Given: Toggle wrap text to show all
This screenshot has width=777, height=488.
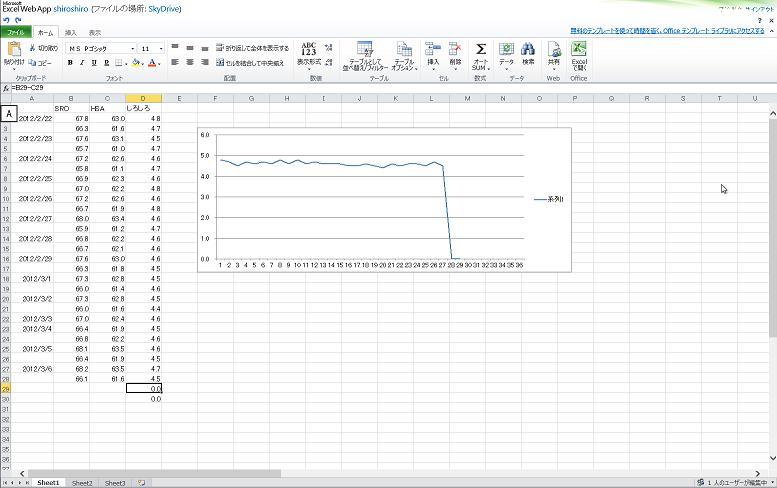Looking at the screenshot, I should pyautogui.click(x=252, y=48).
